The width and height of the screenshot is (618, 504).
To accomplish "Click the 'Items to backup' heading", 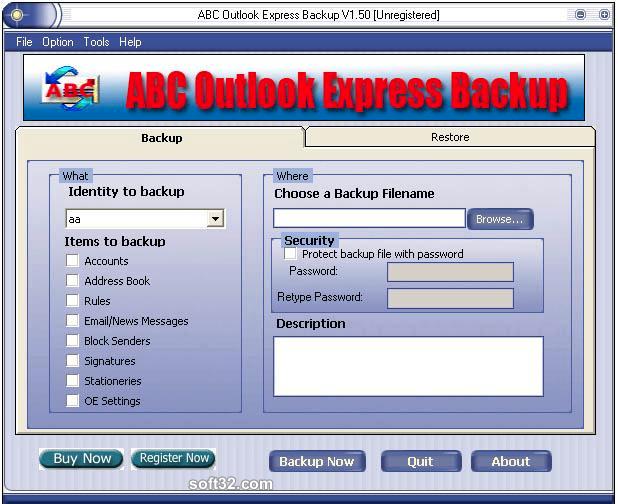I will click(115, 241).
